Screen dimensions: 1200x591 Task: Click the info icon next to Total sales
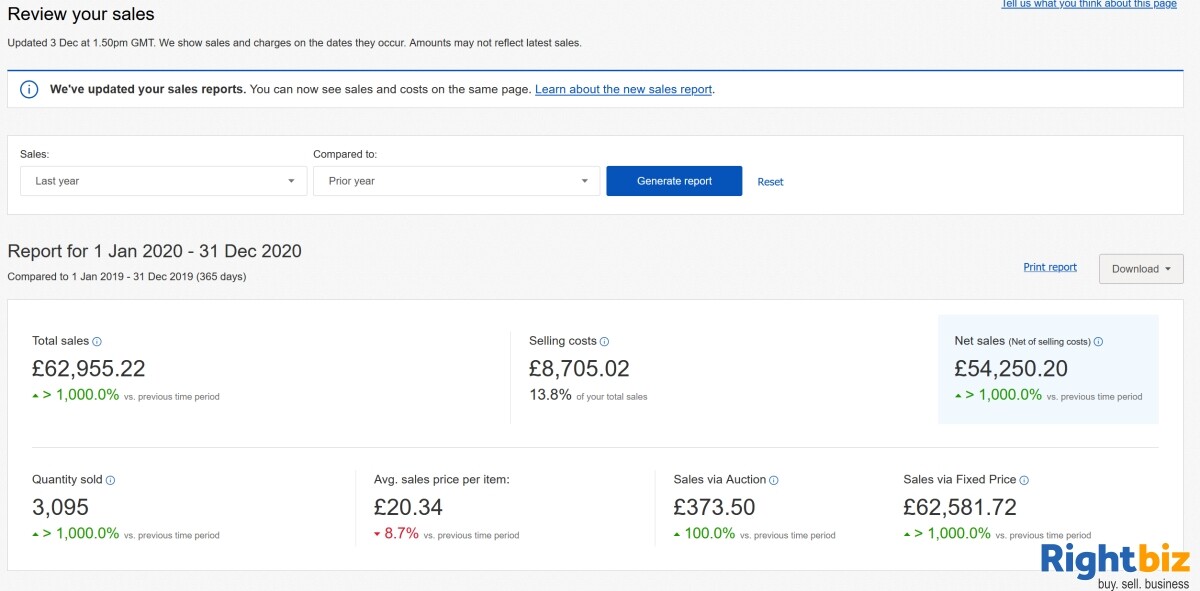click(x=97, y=342)
